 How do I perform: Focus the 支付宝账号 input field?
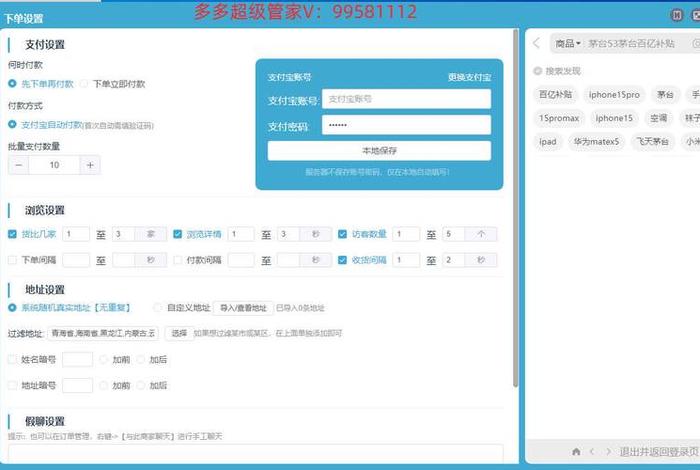tap(406, 99)
